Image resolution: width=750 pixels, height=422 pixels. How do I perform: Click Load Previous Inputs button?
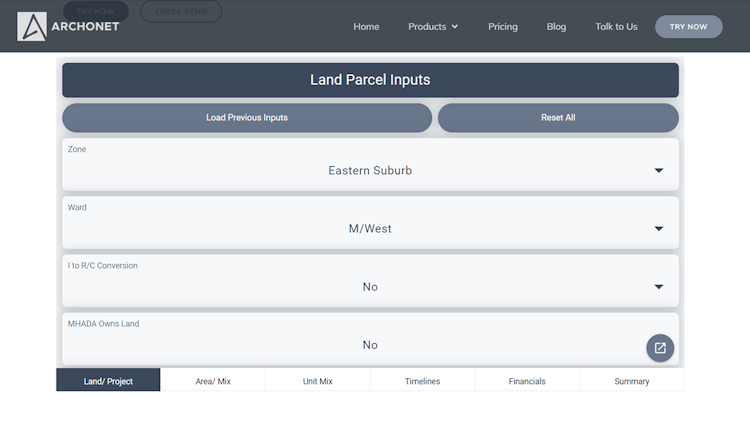coord(247,118)
